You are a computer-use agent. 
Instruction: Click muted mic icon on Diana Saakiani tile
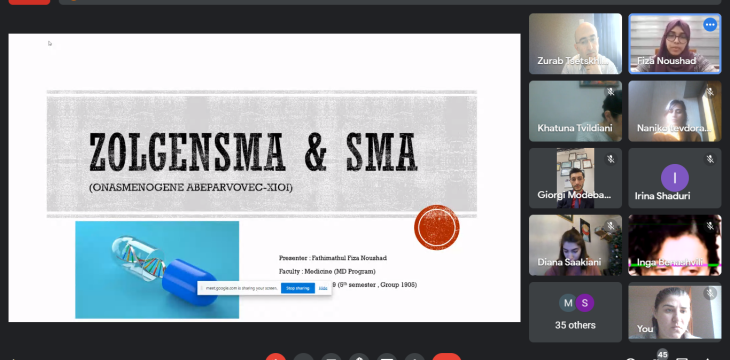coord(610,226)
